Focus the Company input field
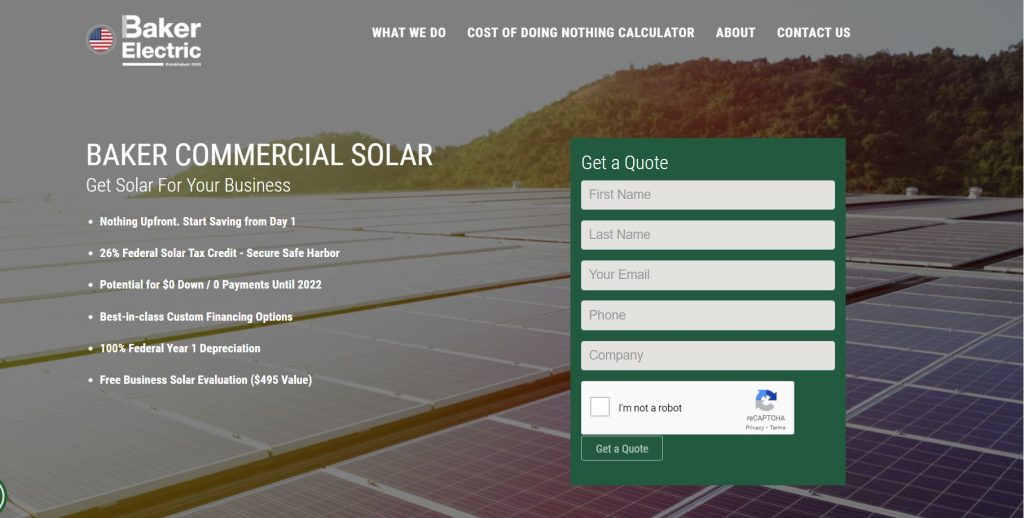Screen dimensions: 1024x518 pos(707,355)
